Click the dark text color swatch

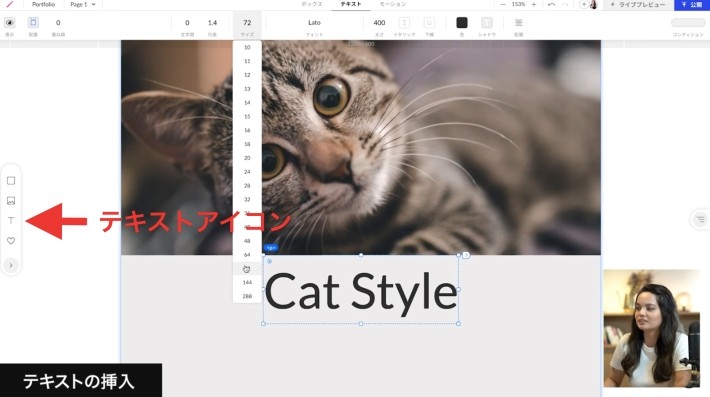tap(462, 23)
